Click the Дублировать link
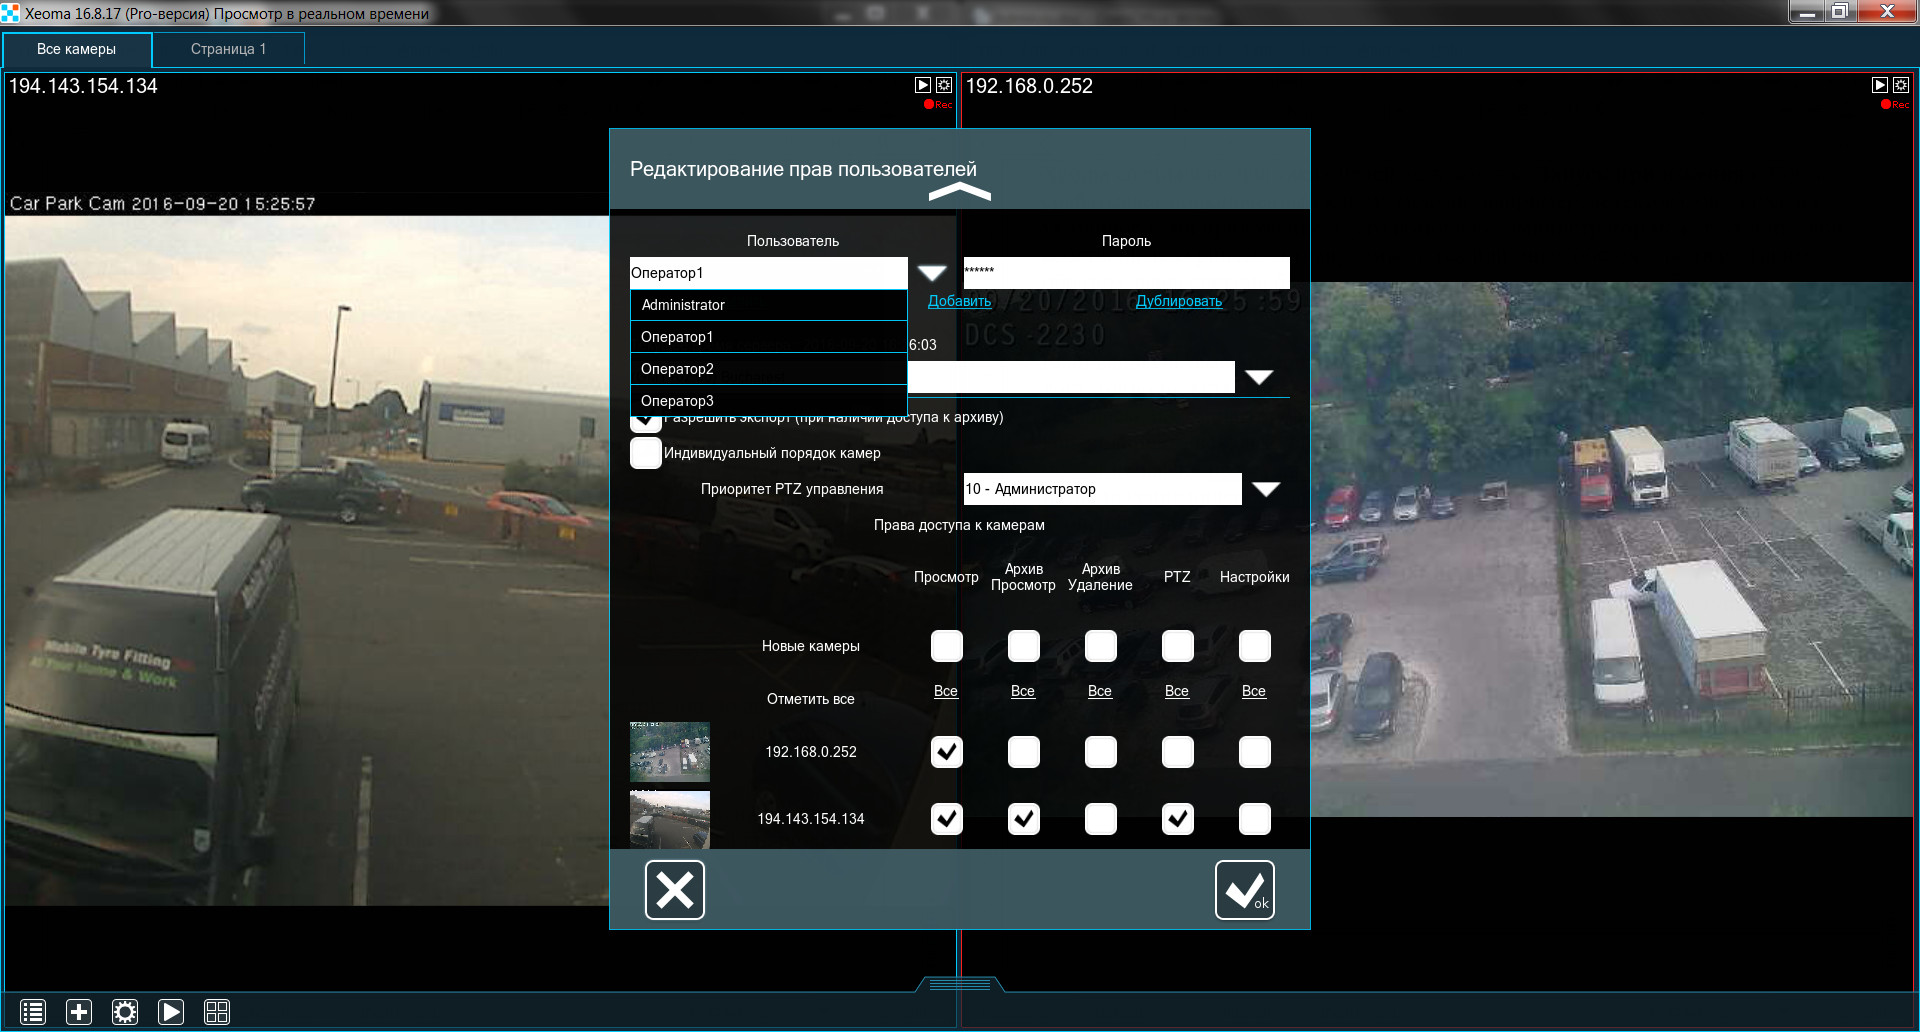This screenshot has height=1032, width=1920. tap(1178, 301)
